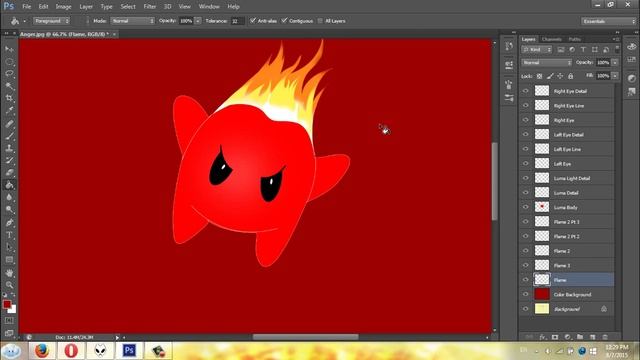The width and height of the screenshot is (640, 360).
Task: Hide the Left Eye layer
Action: 526,164
